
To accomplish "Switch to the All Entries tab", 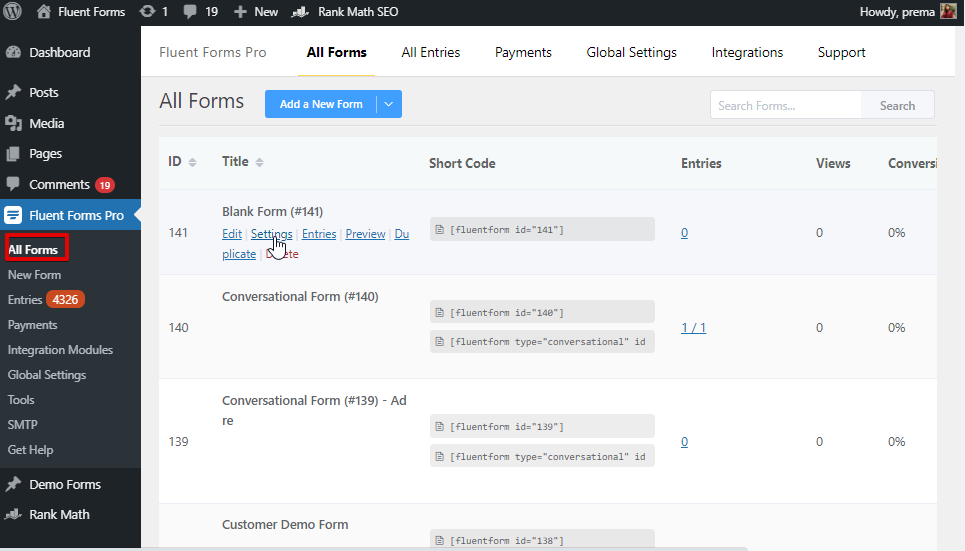I will [431, 52].
